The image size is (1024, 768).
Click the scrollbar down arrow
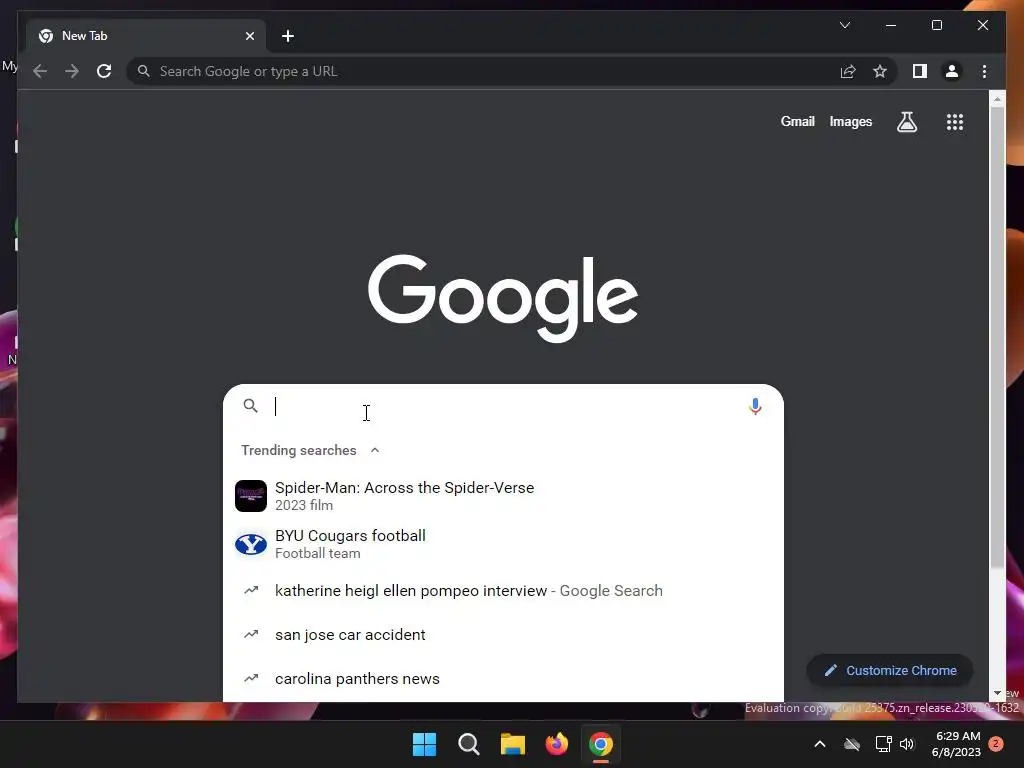[x=997, y=694]
